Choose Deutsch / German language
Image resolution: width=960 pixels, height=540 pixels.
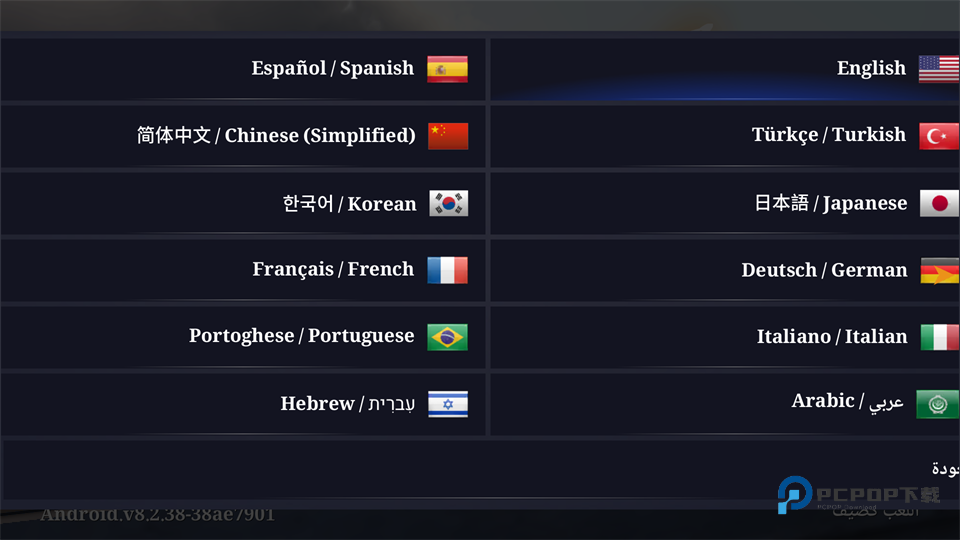pos(824,270)
